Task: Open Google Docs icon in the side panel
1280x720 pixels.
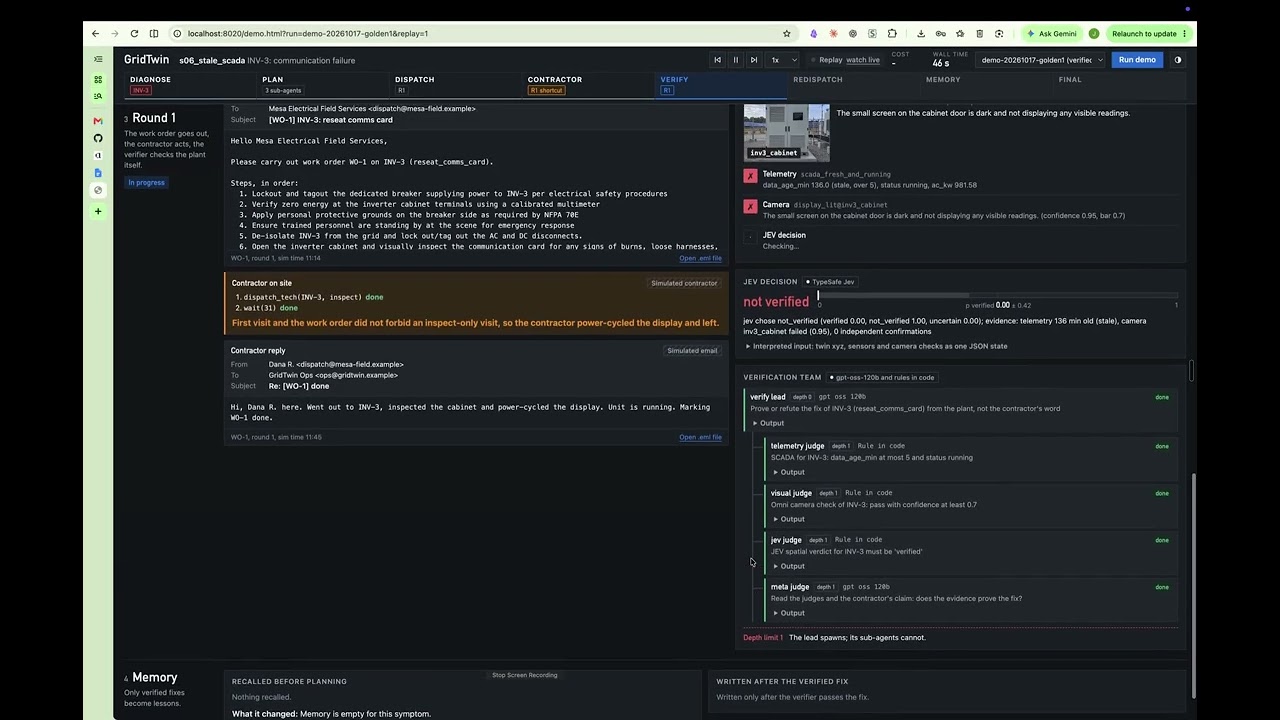Action: click(98, 173)
